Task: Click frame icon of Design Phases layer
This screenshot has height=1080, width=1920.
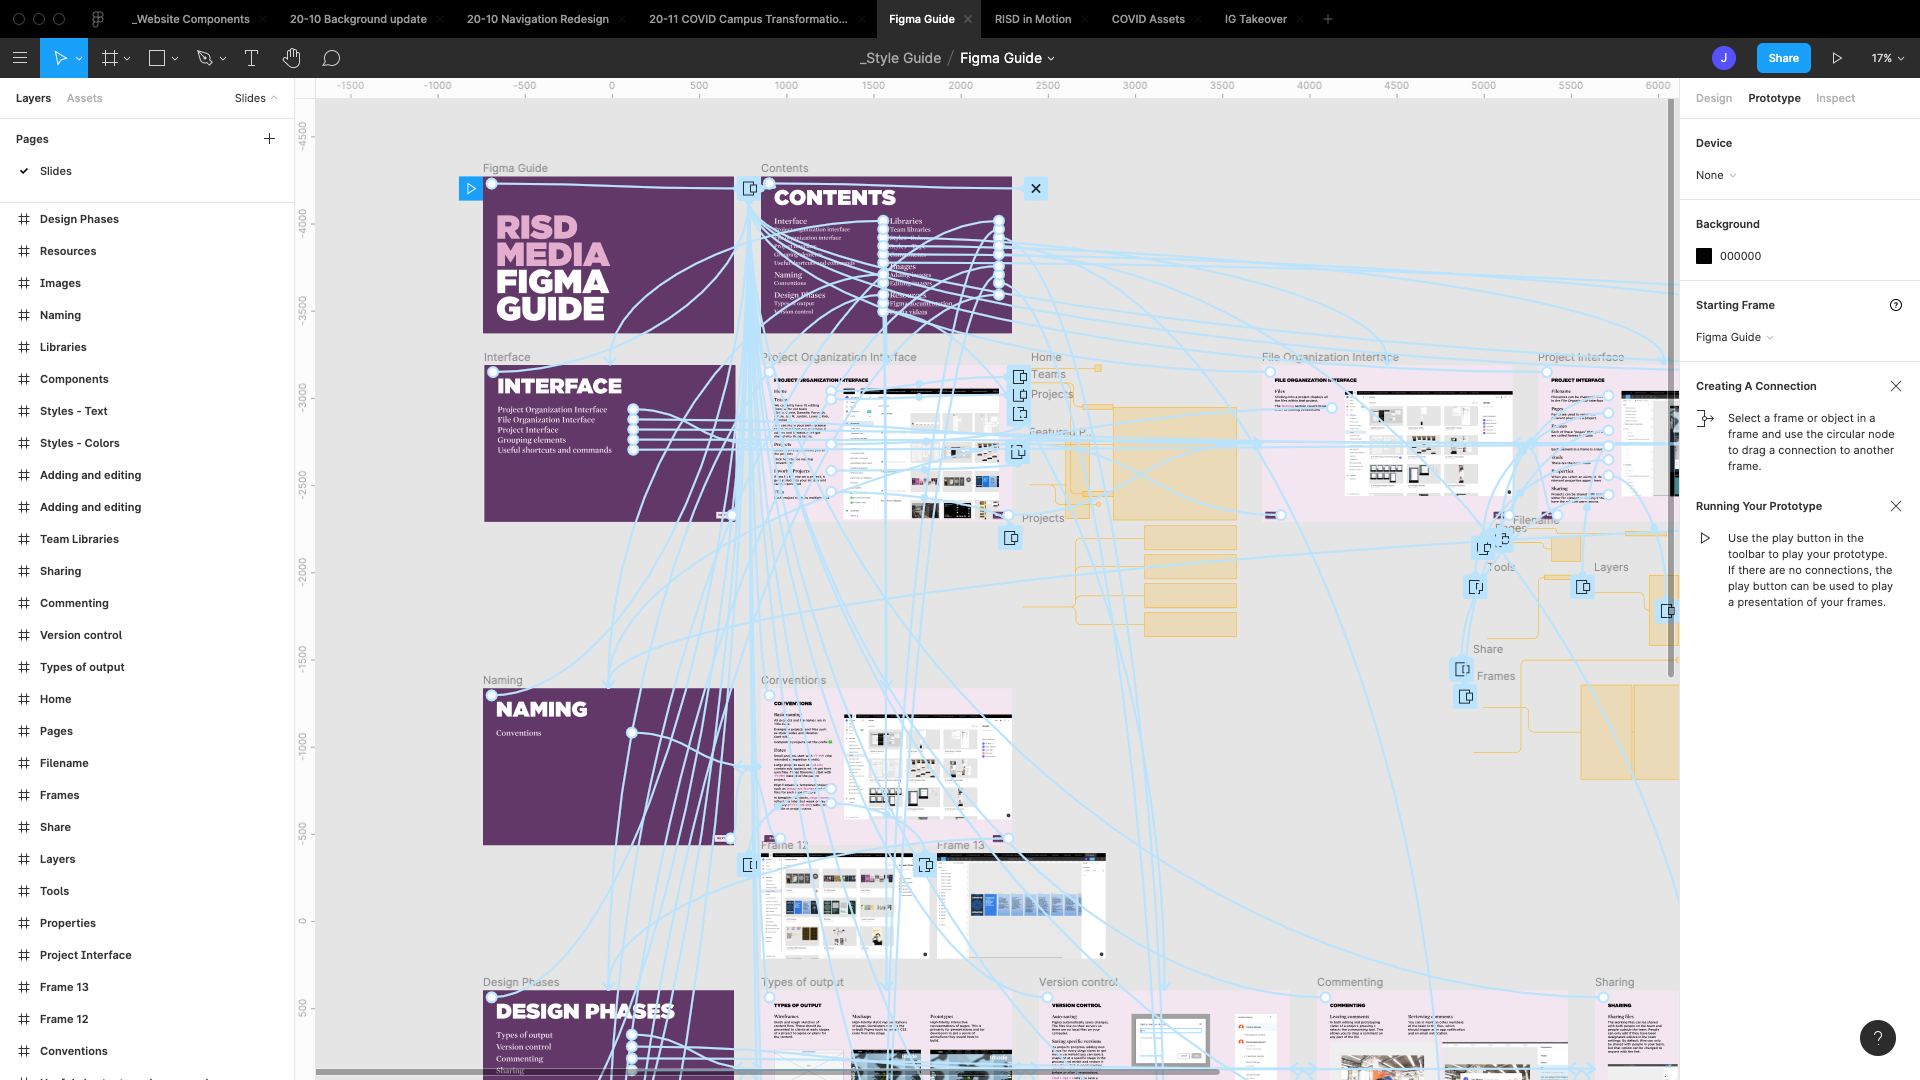Action: (x=24, y=219)
